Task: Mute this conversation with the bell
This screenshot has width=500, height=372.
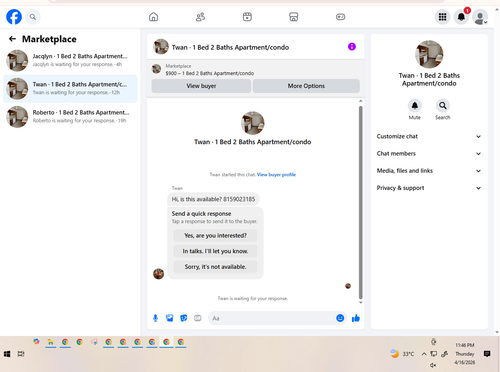Action: pos(415,106)
